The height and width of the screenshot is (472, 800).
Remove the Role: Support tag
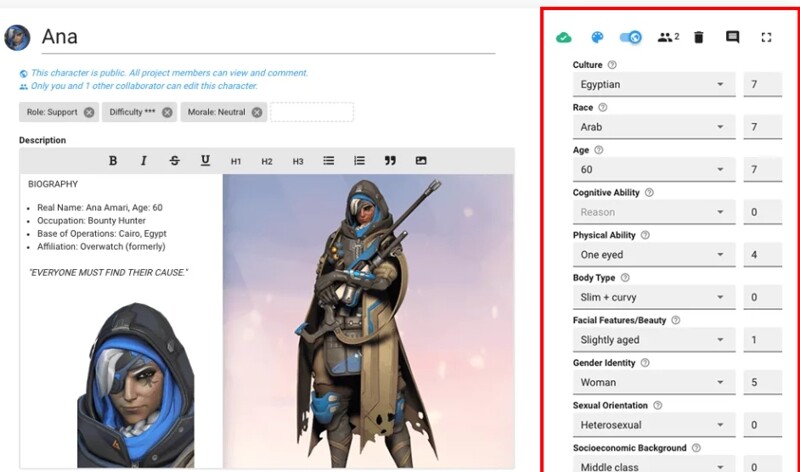click(89, 112)
